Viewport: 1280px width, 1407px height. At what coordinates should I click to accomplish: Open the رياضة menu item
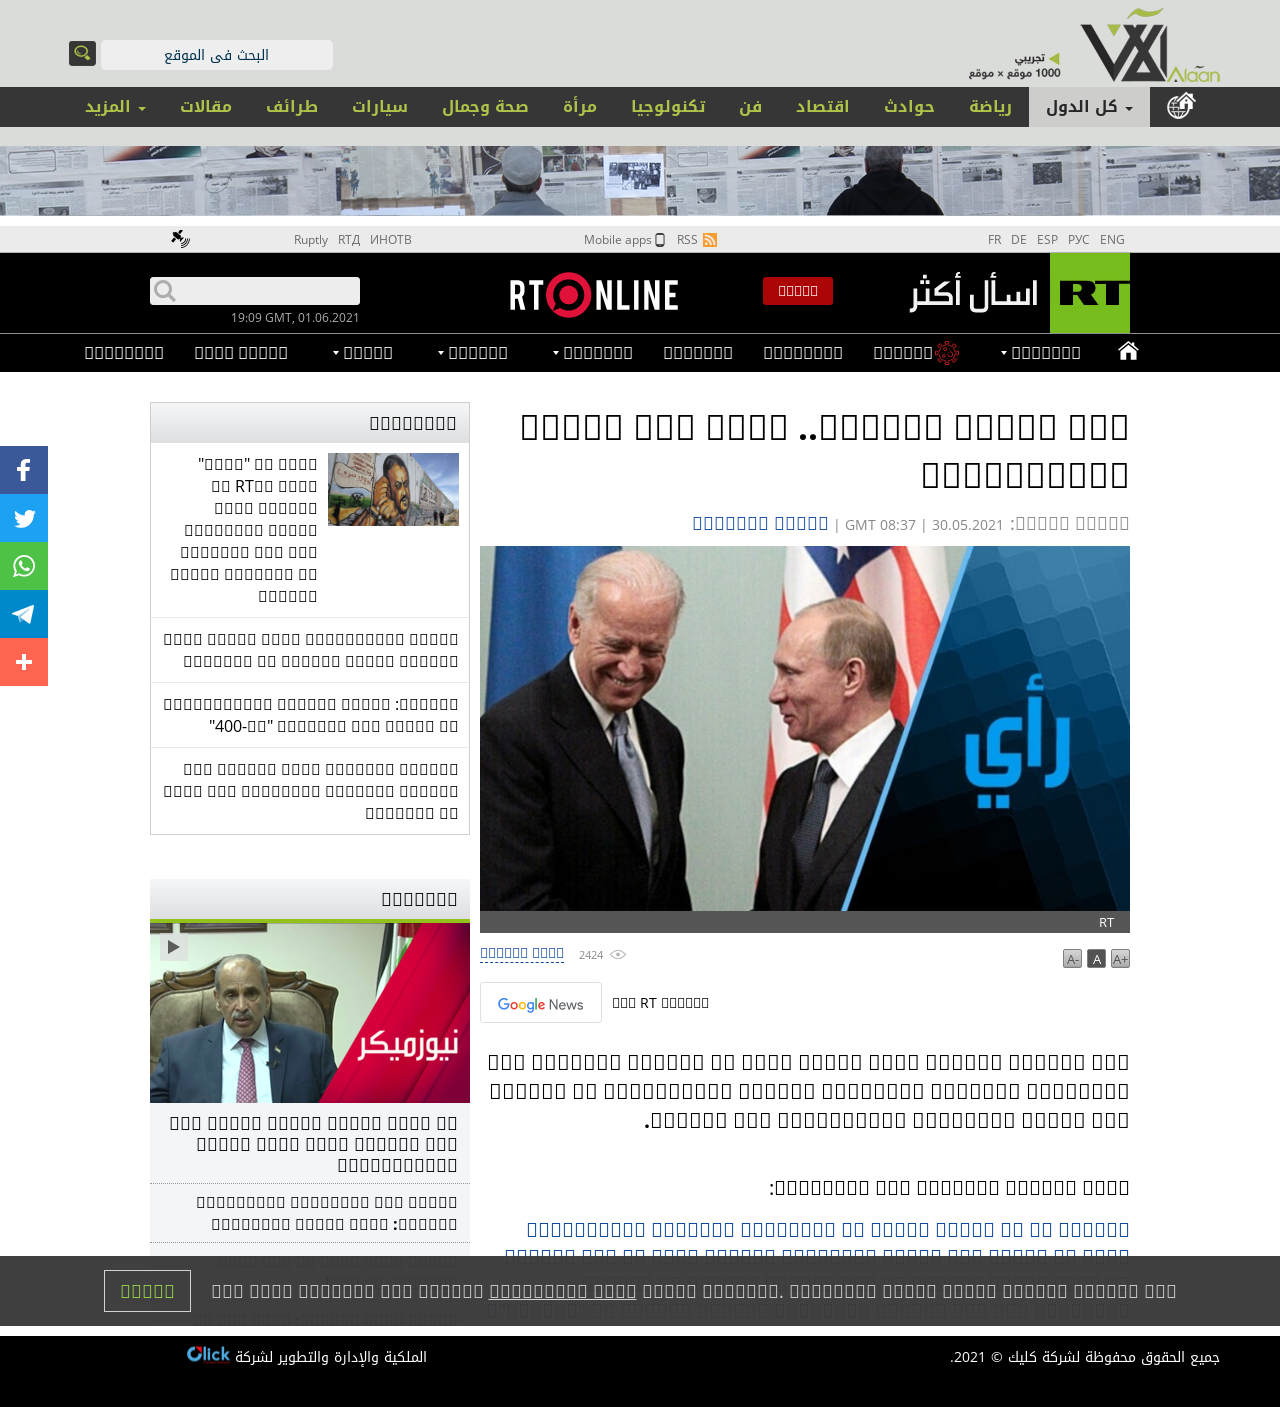pos(990,107)
